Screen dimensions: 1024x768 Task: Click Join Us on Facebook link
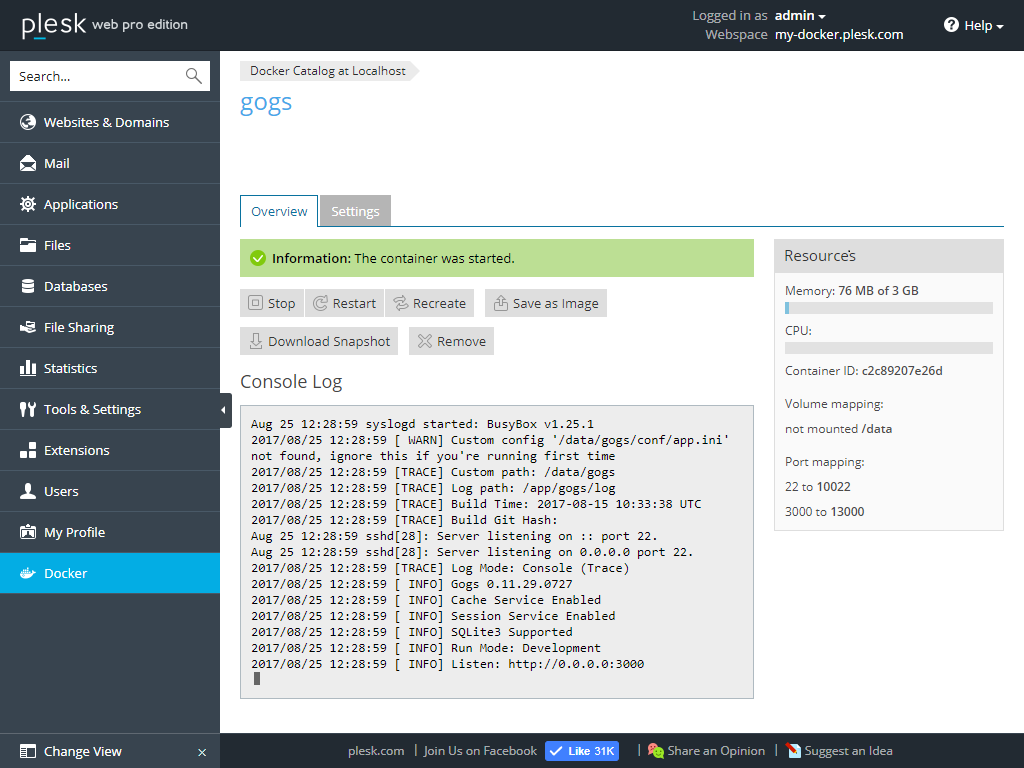pos(480,751)
